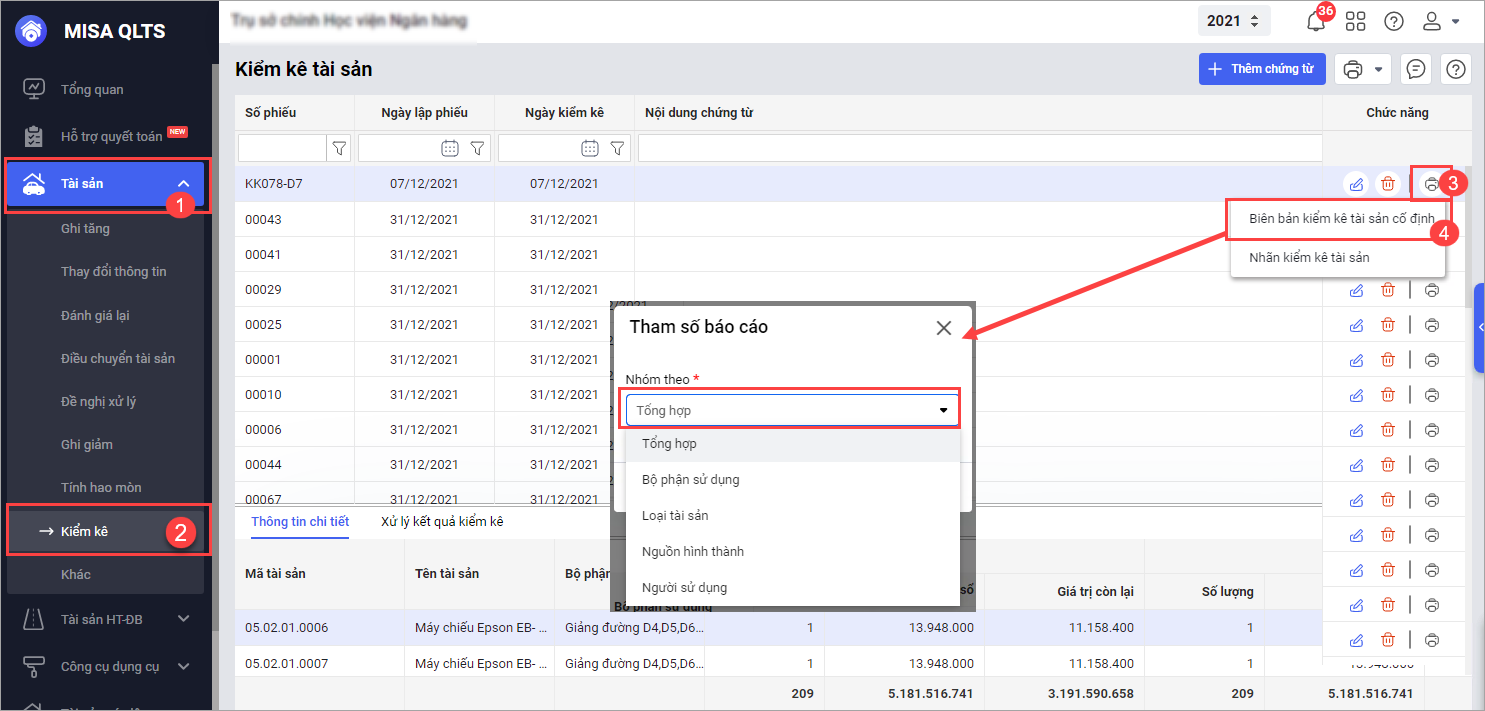Expand the Công cụ dụng cụ menu
This screenshot has height=711, width=1485.
point(183,666)
